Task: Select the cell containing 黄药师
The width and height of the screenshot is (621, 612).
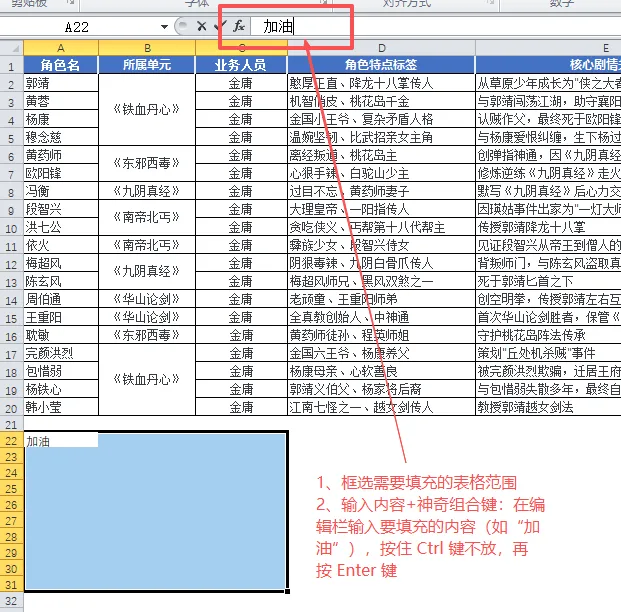Action: pos(61,155)
